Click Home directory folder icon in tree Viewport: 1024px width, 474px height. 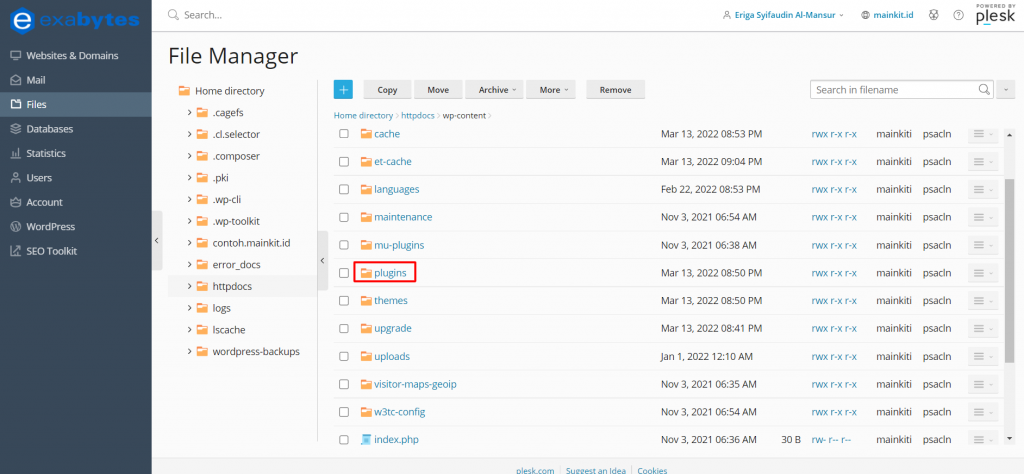(x=184, y=91)
